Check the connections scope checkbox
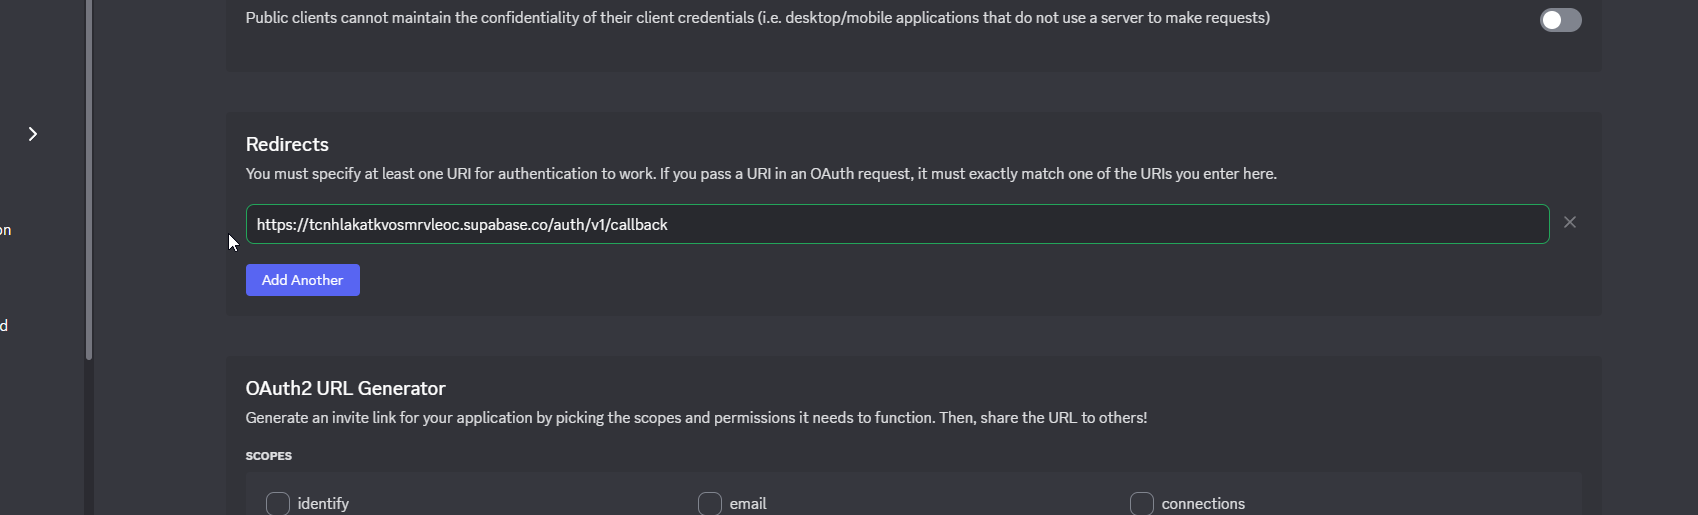 [x=1142, y=503]
